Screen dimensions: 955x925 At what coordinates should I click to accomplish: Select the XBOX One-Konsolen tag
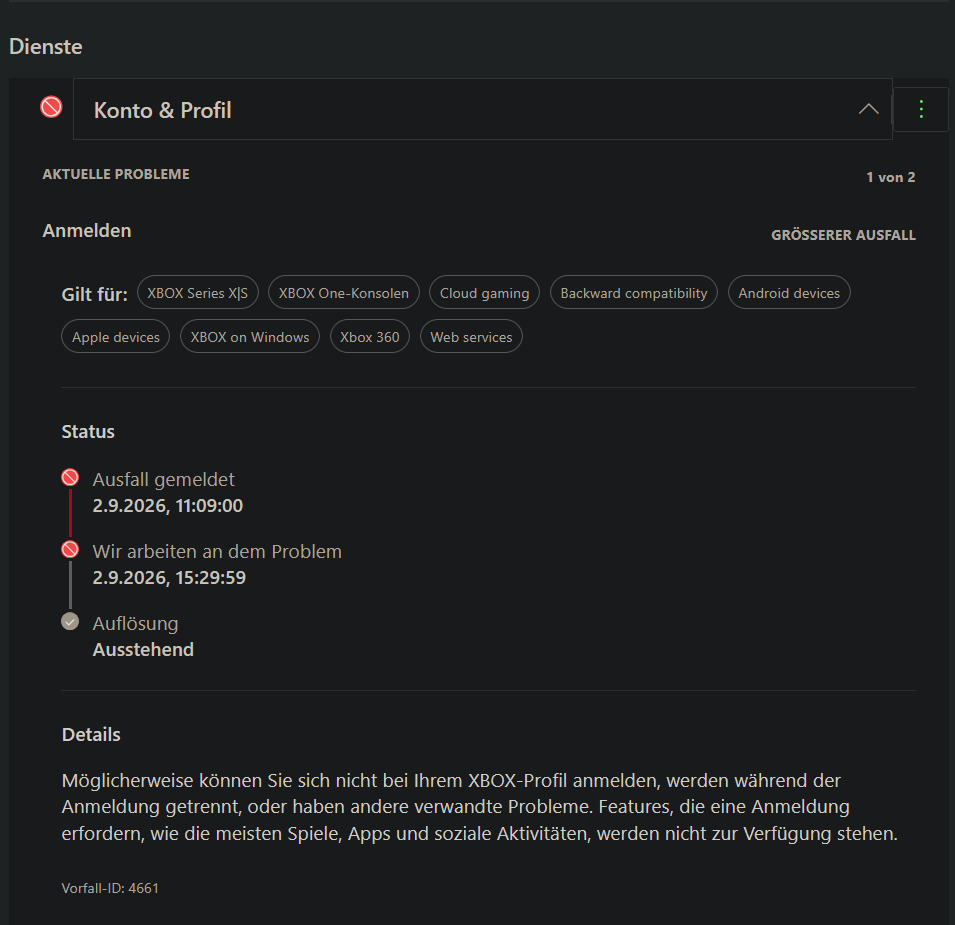[x=344, y=293]
